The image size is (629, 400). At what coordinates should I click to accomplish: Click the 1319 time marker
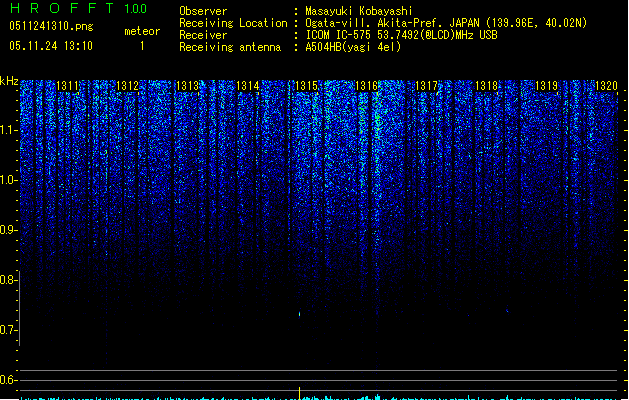[x=546, y=86]
